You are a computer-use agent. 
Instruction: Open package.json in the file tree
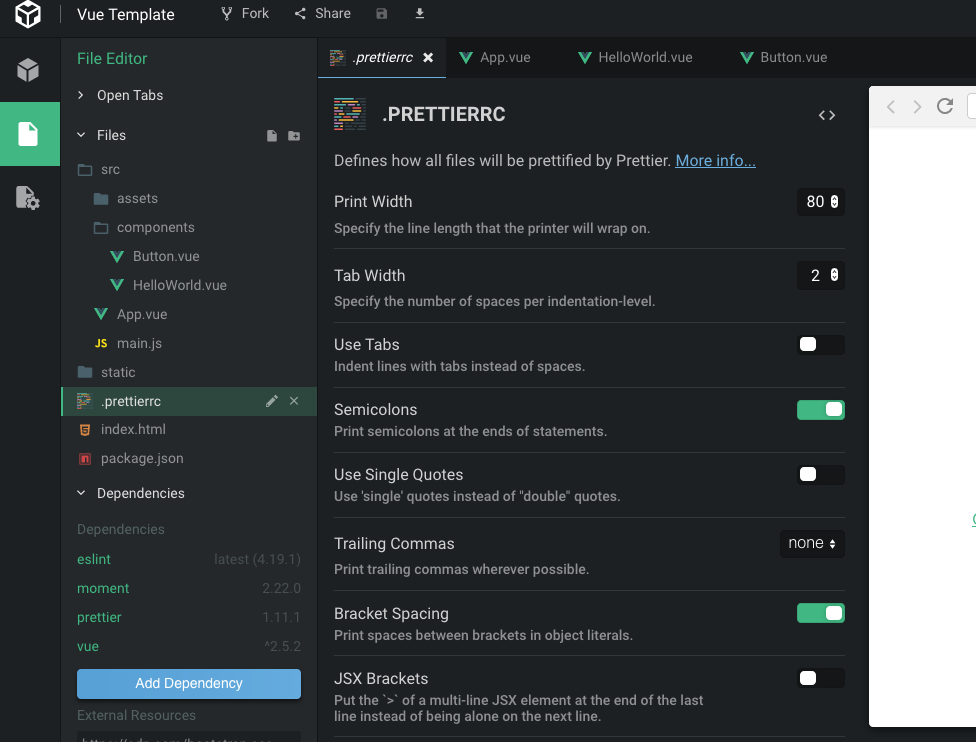pos(130,458)
